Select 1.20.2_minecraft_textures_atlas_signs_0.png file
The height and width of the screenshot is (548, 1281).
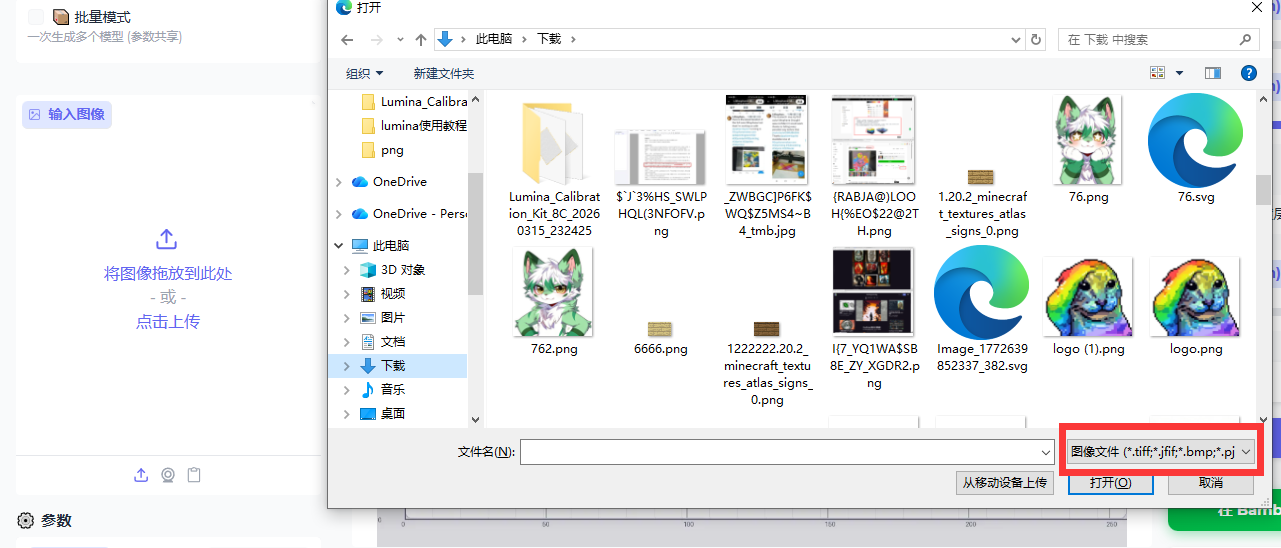982,203
